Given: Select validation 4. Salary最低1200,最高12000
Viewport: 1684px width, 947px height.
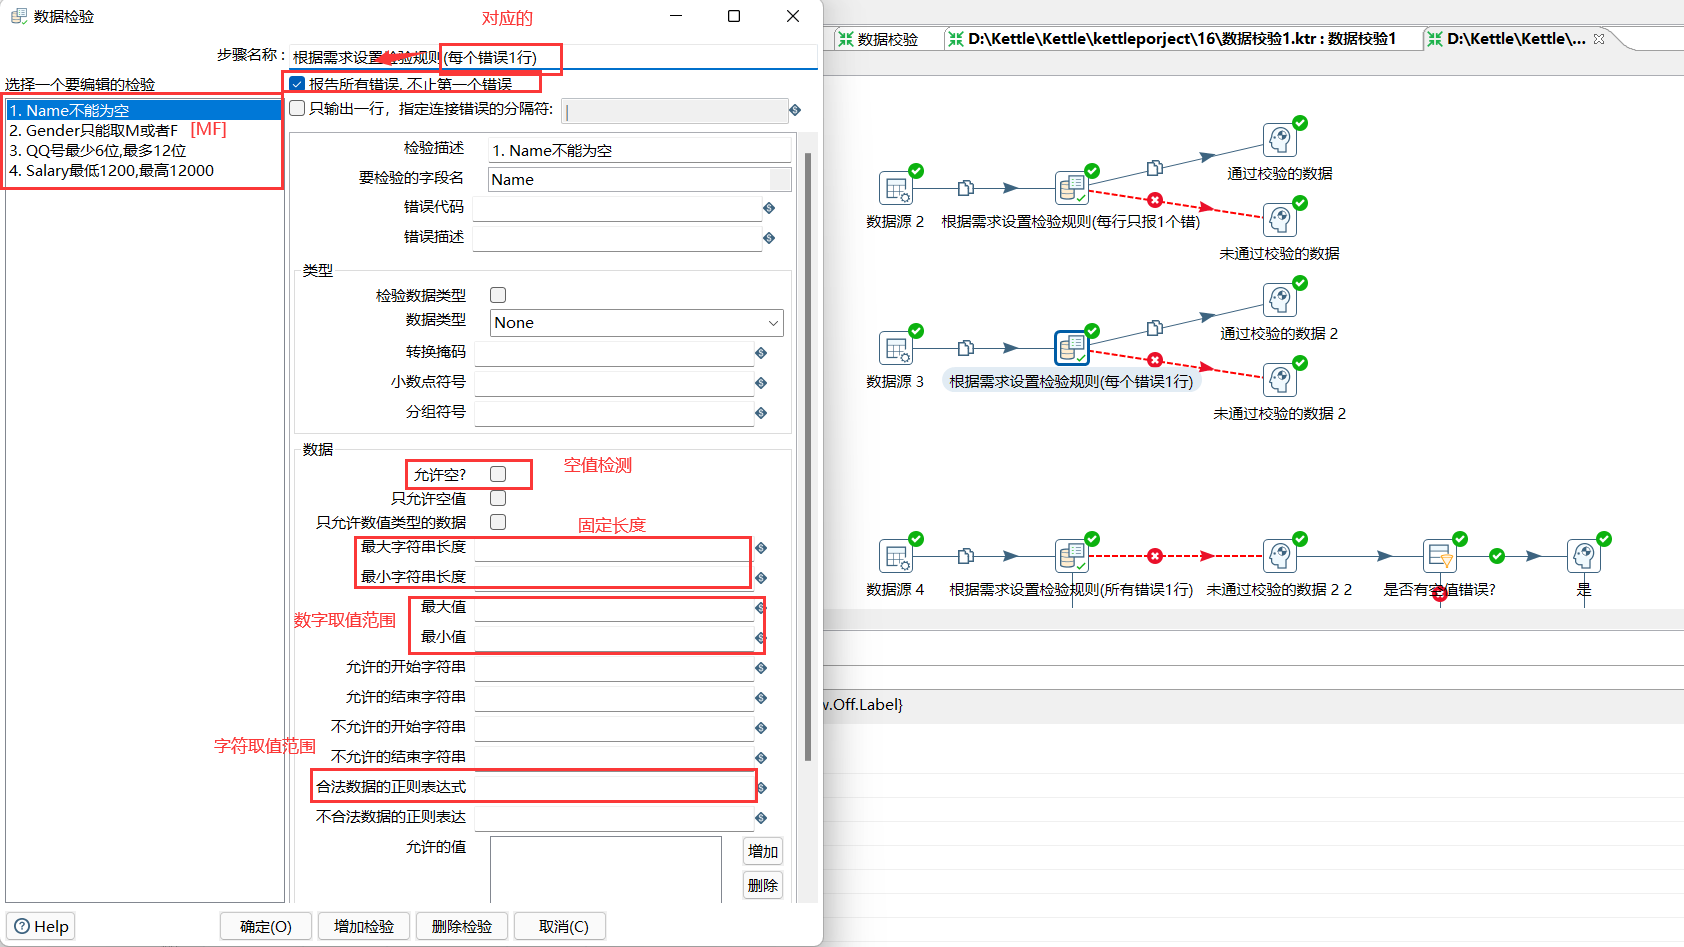Looking at the screenshot, I should [x=144, y=170].
